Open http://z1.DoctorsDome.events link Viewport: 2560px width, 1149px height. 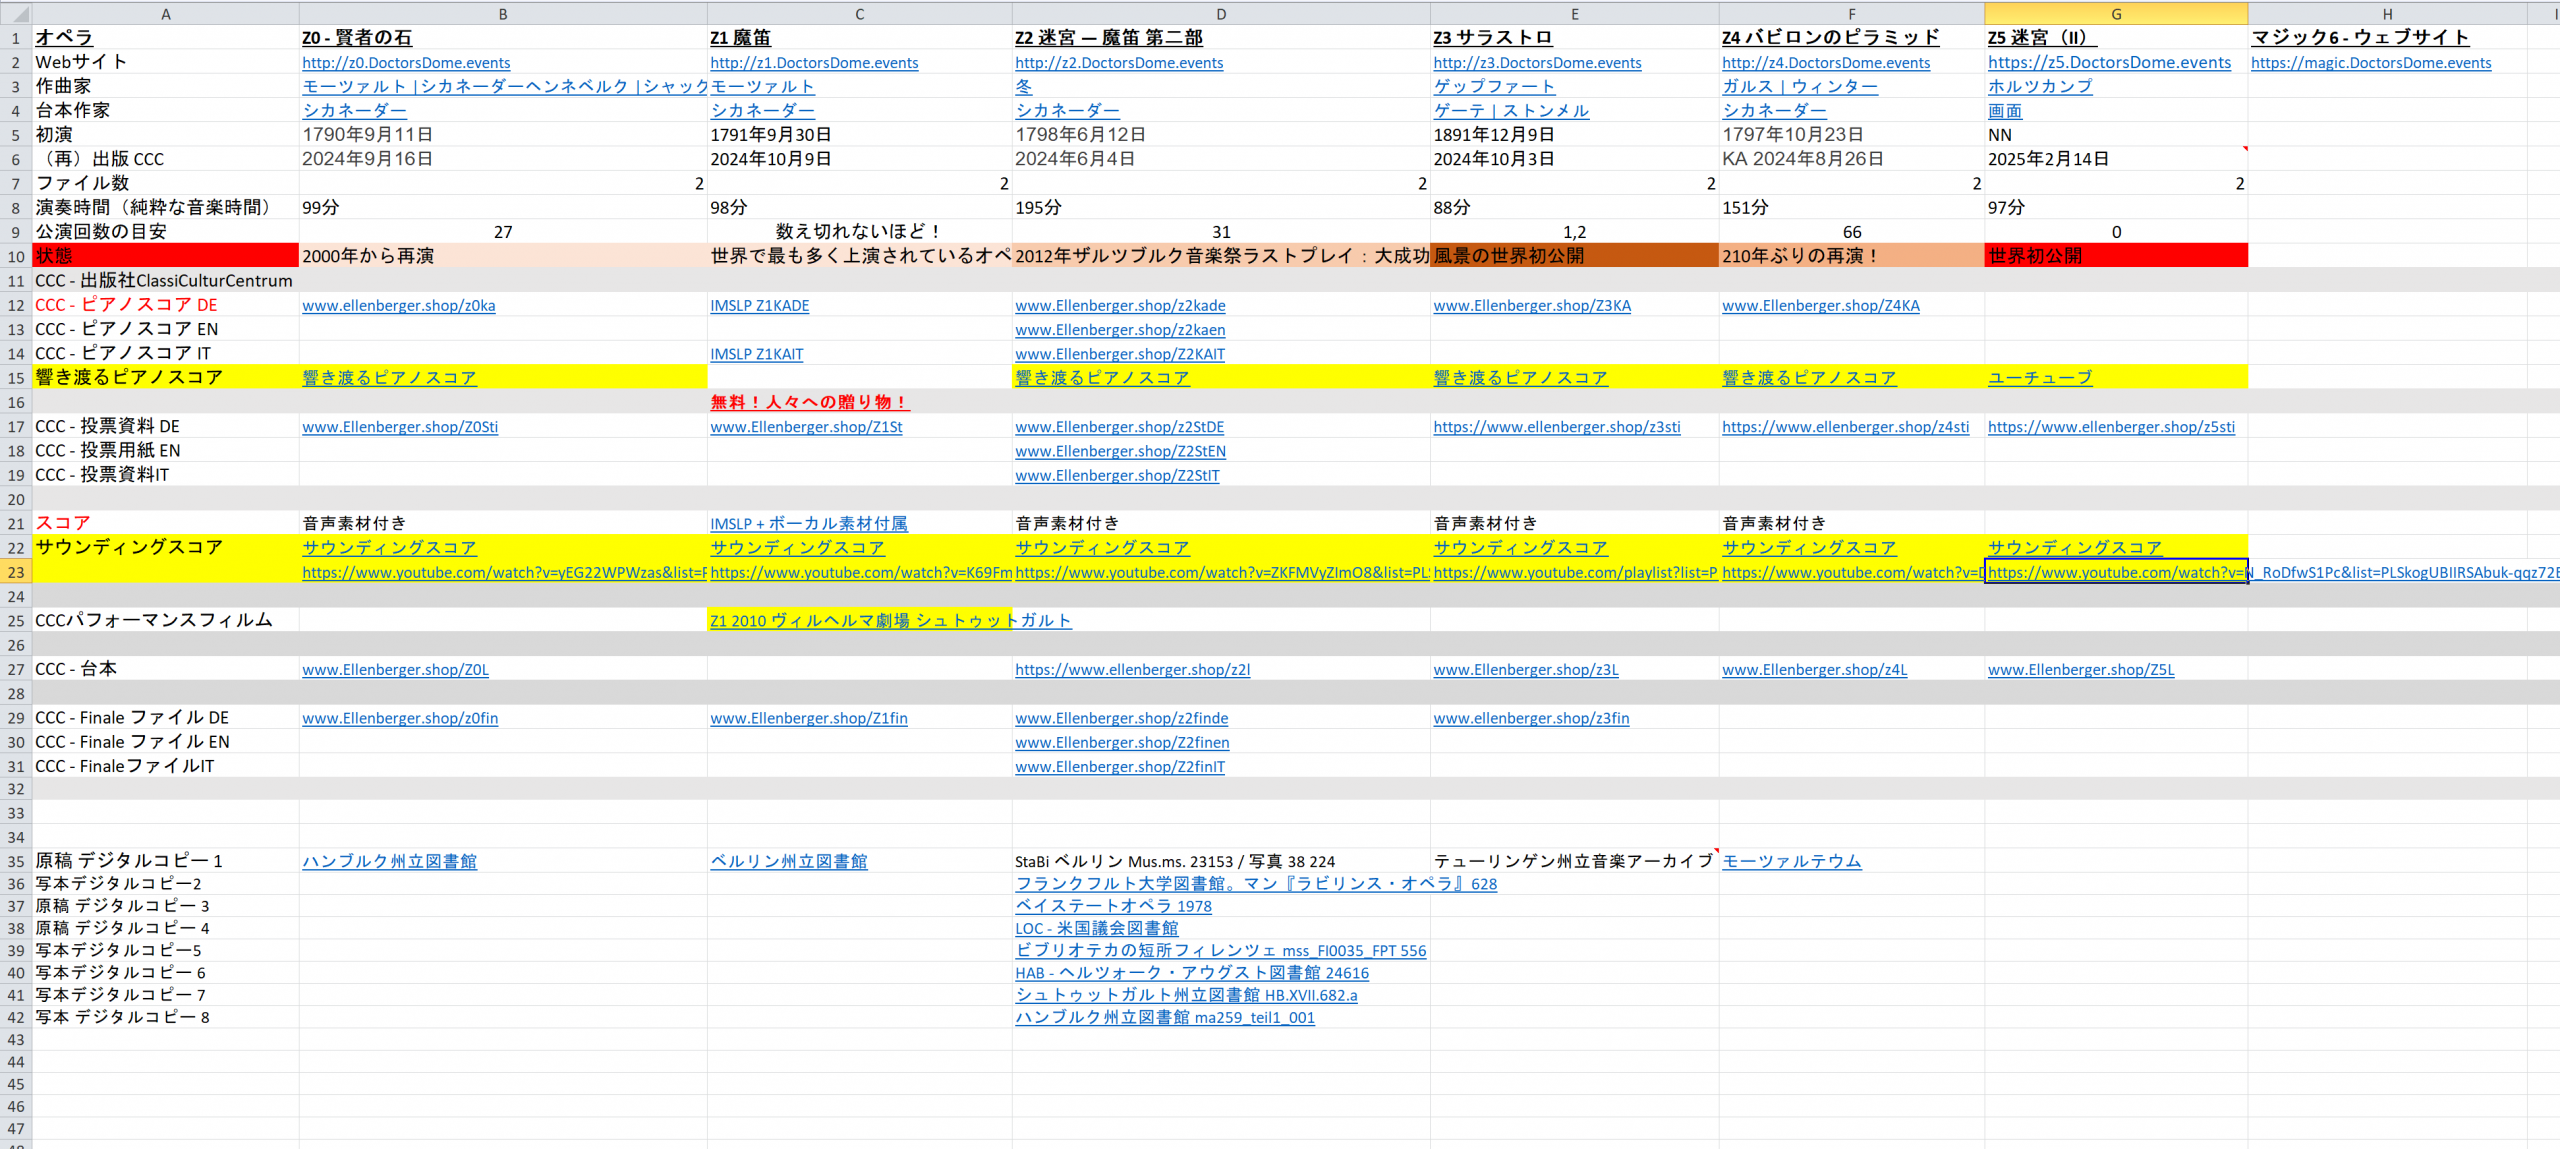tap(814, 62)
